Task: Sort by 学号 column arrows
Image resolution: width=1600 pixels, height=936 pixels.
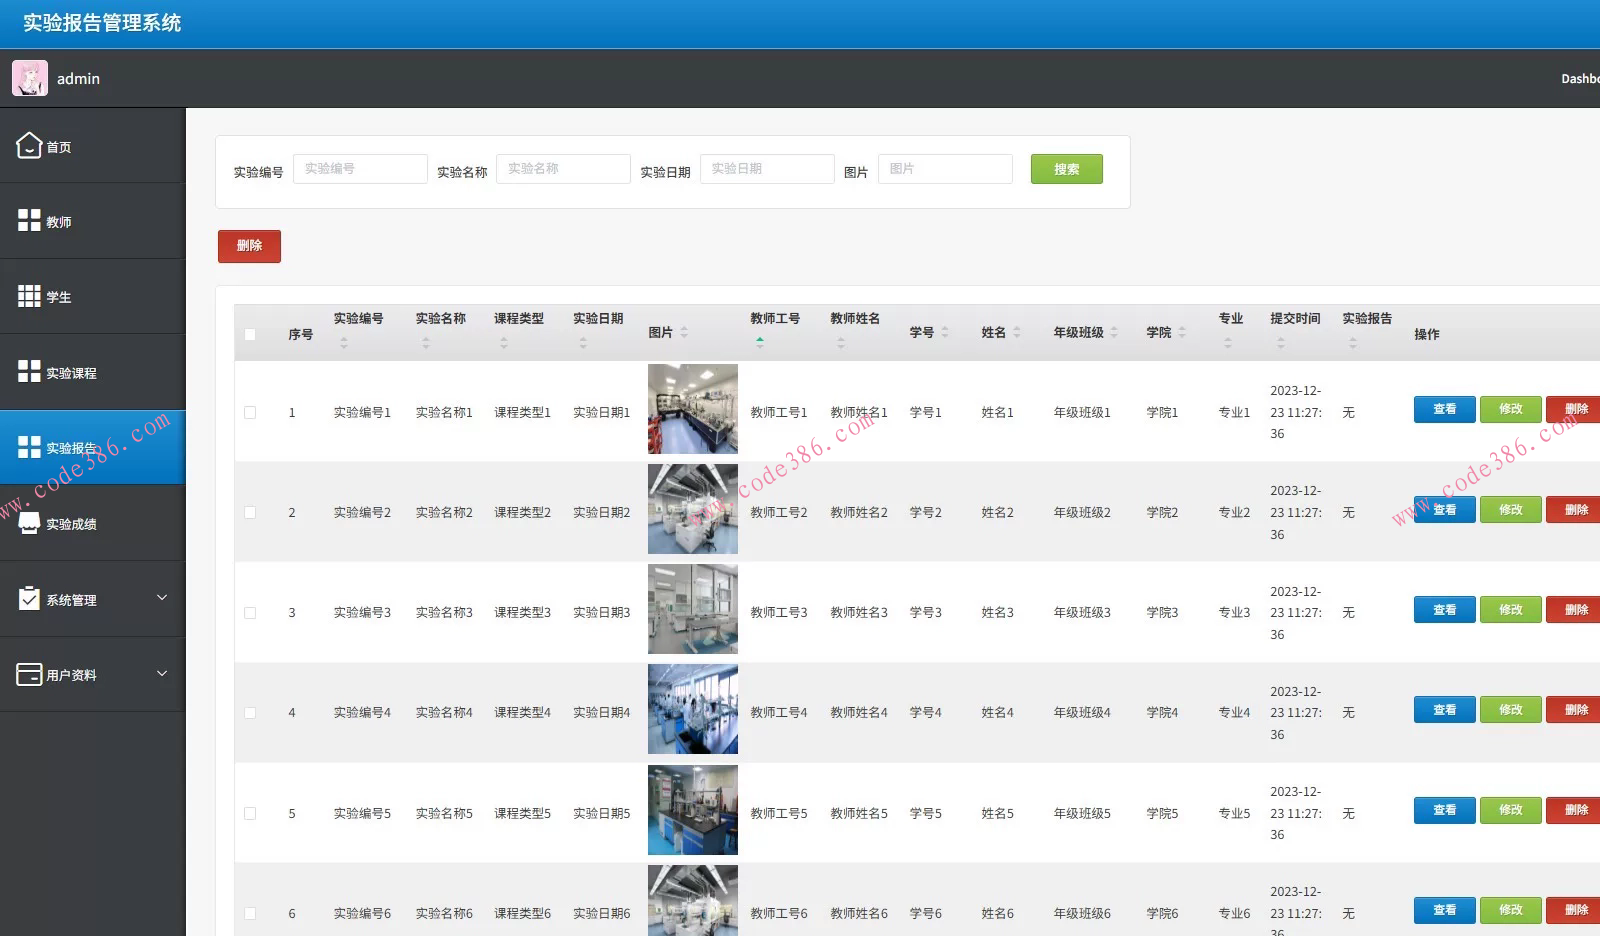Action: coord(945,332)
